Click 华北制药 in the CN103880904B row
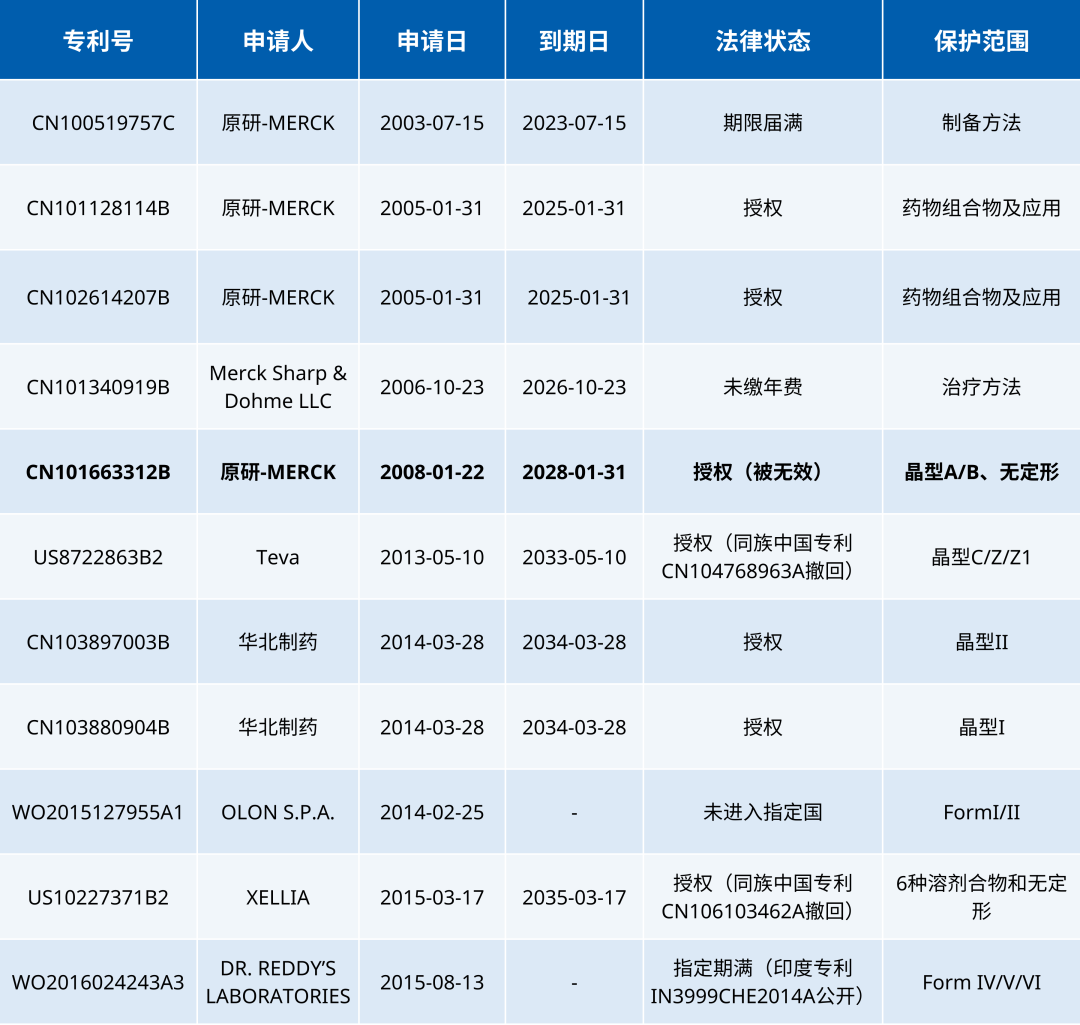 (278, 727)
